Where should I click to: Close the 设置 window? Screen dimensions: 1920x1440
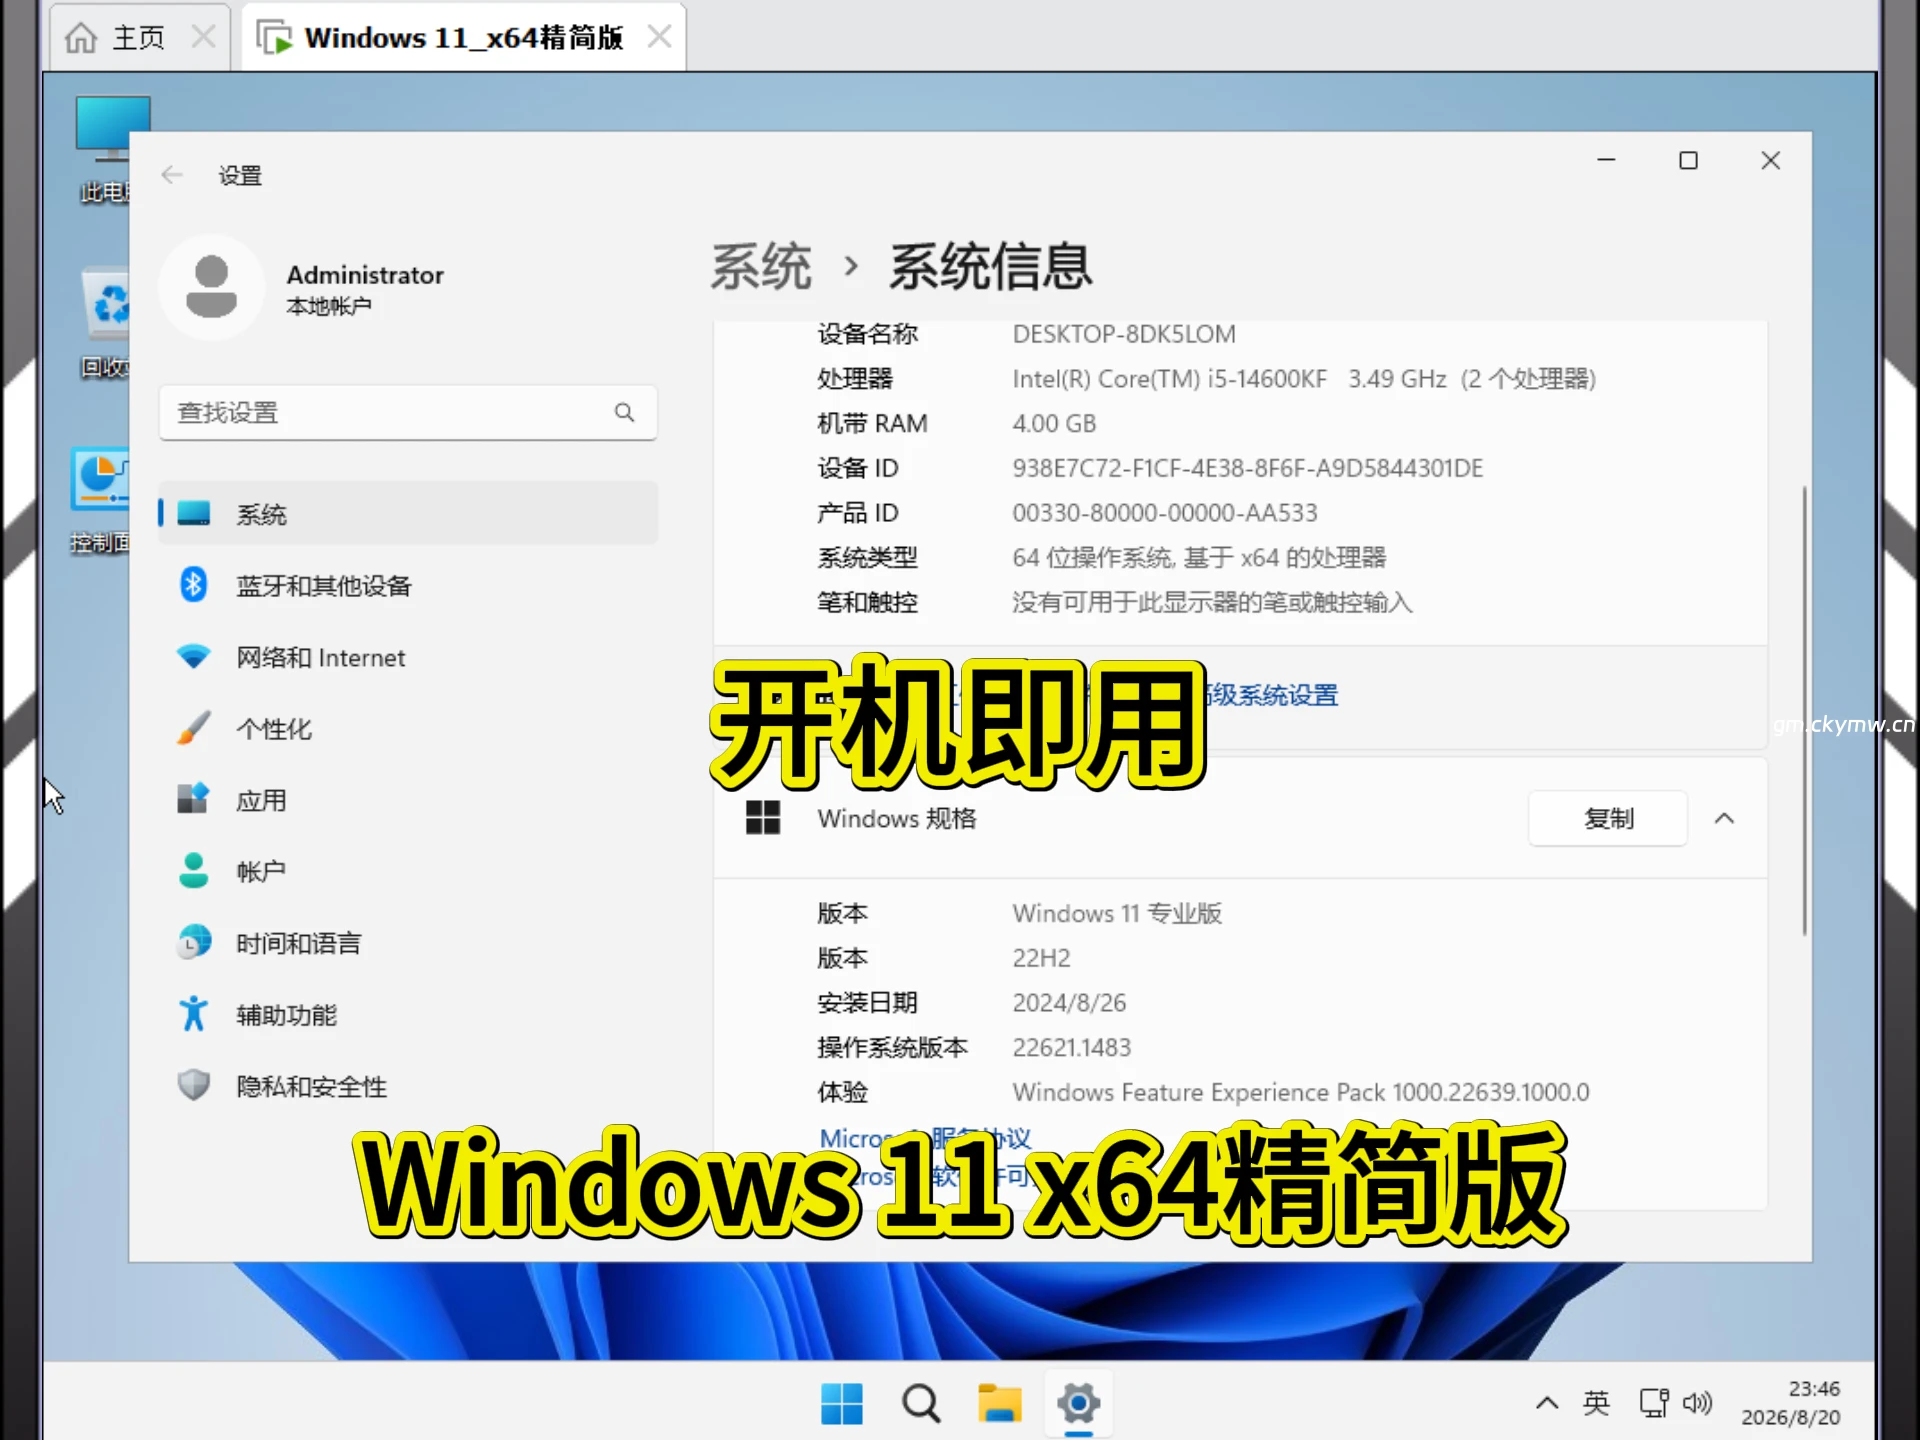[1770, 160]
